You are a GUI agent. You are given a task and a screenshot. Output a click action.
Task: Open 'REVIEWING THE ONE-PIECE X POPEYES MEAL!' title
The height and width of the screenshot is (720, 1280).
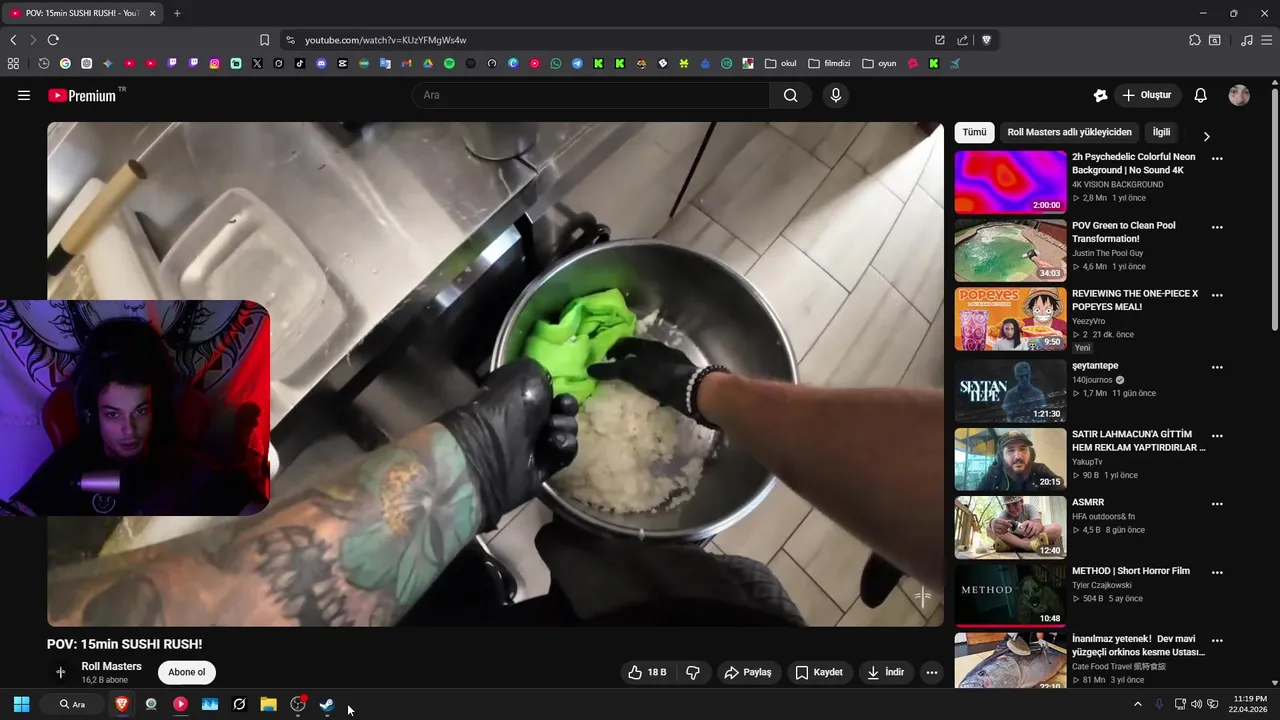click(x=1135, y=300)
